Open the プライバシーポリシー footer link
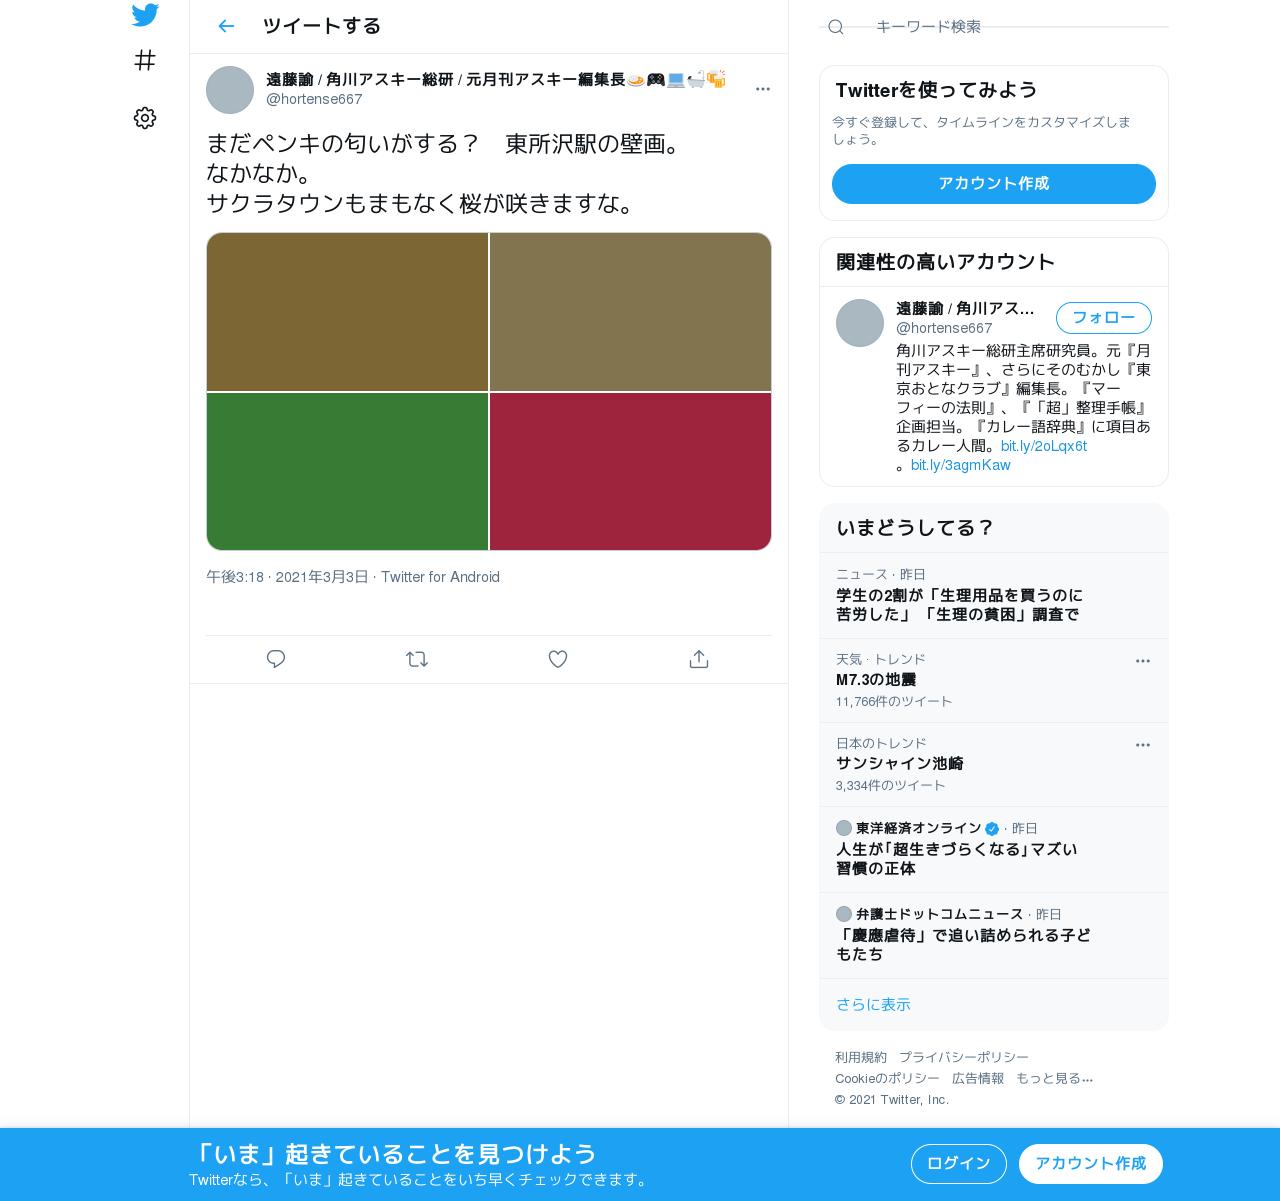The width and height of the screenshot is (1280, 1201). tap(964, 1057)
